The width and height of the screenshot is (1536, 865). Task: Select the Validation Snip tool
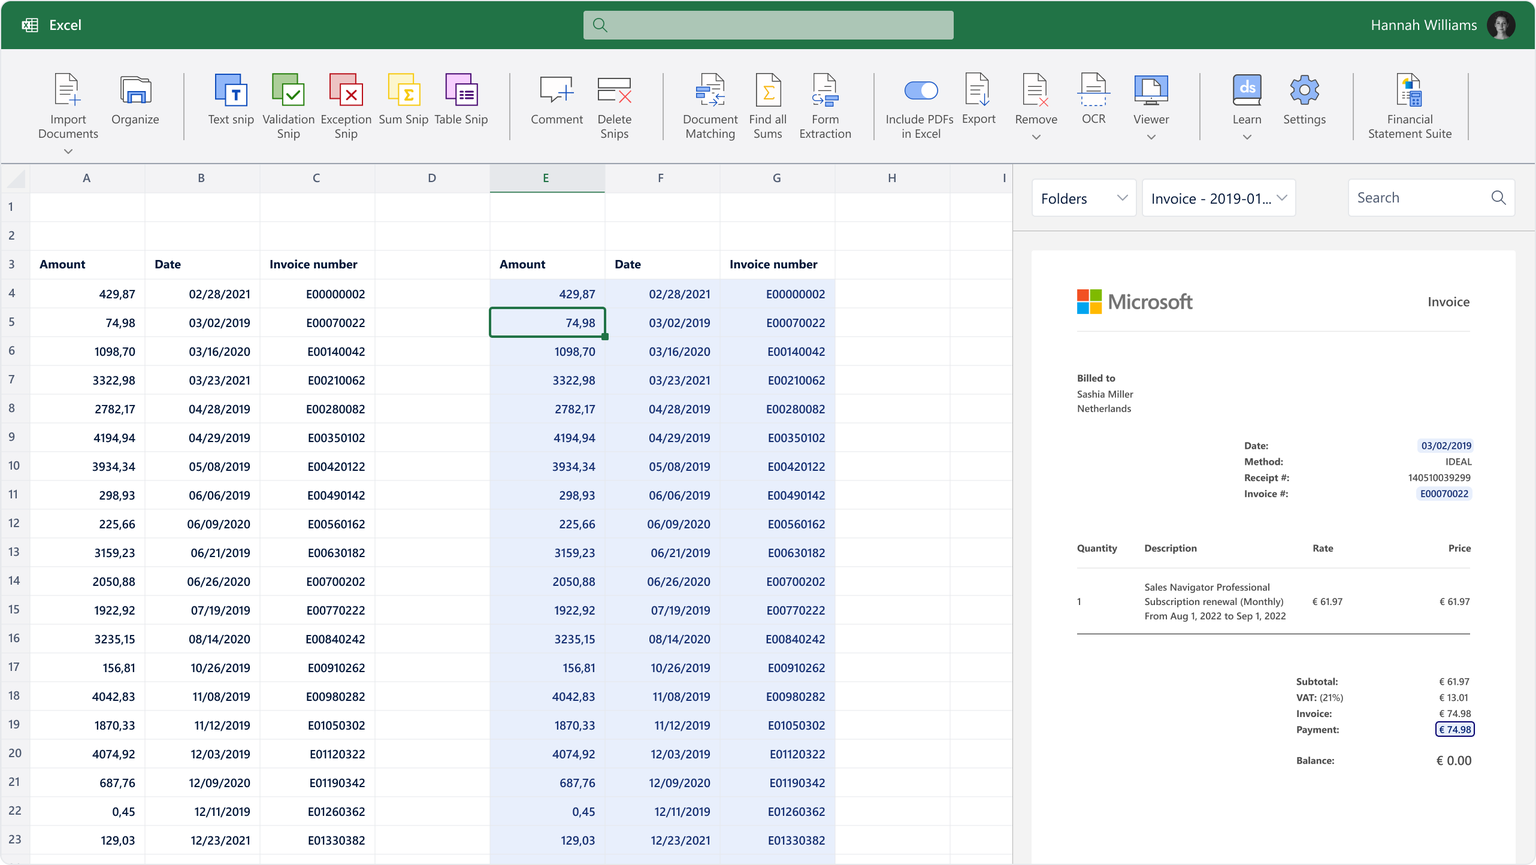tap(288, 92)
